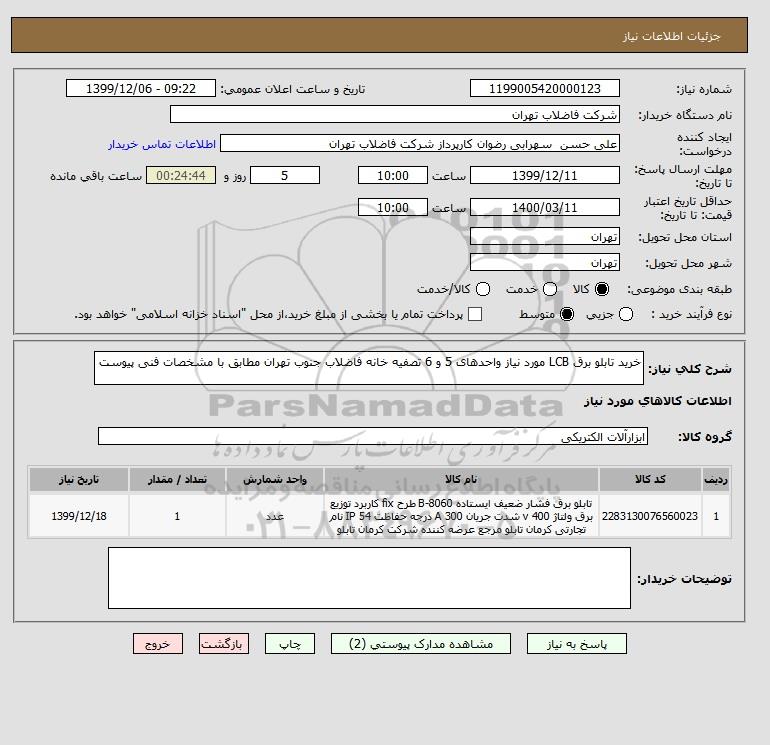The image size is (770, 745).
Task: Click the price validity time 10:00 field
Action: coord(393,207)
